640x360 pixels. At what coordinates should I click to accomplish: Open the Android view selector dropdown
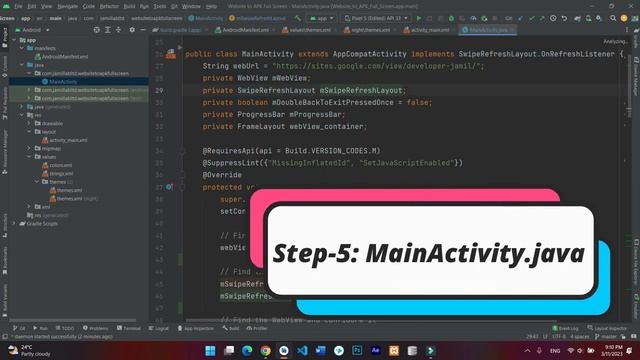[32, 30]
